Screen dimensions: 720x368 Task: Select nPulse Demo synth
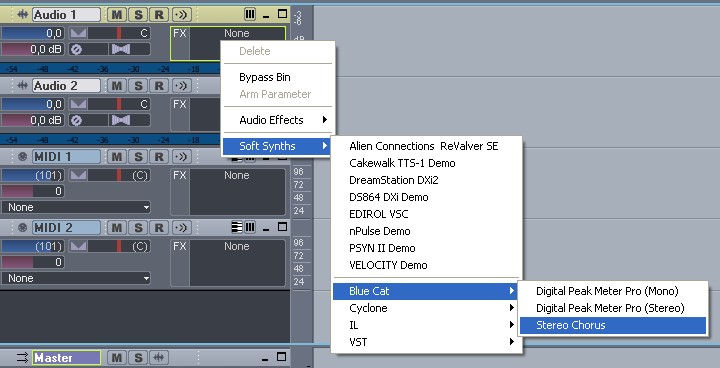426,231
